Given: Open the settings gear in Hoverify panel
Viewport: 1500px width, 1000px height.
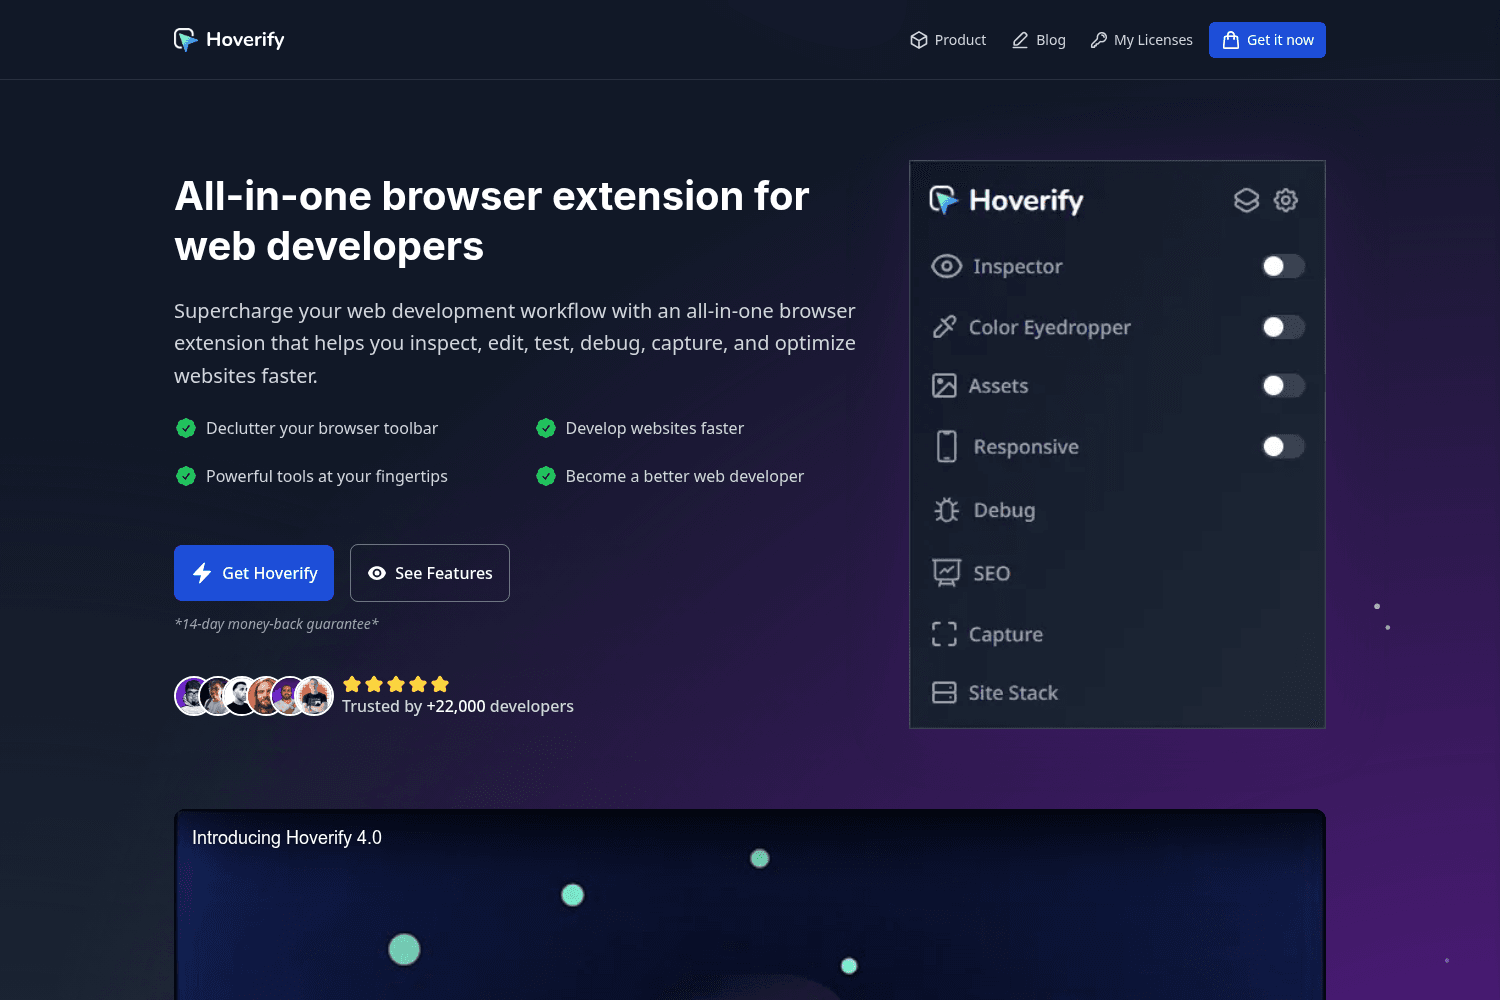Looking at the screenshot, I should 1286,200.
